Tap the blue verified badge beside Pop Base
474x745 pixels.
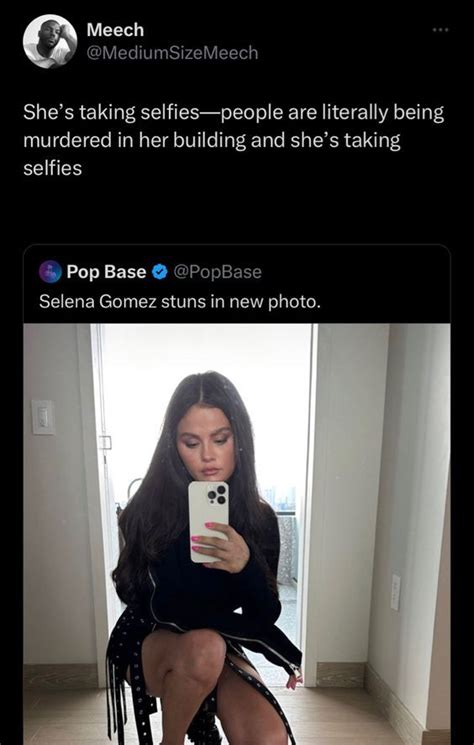click(161, 272)
